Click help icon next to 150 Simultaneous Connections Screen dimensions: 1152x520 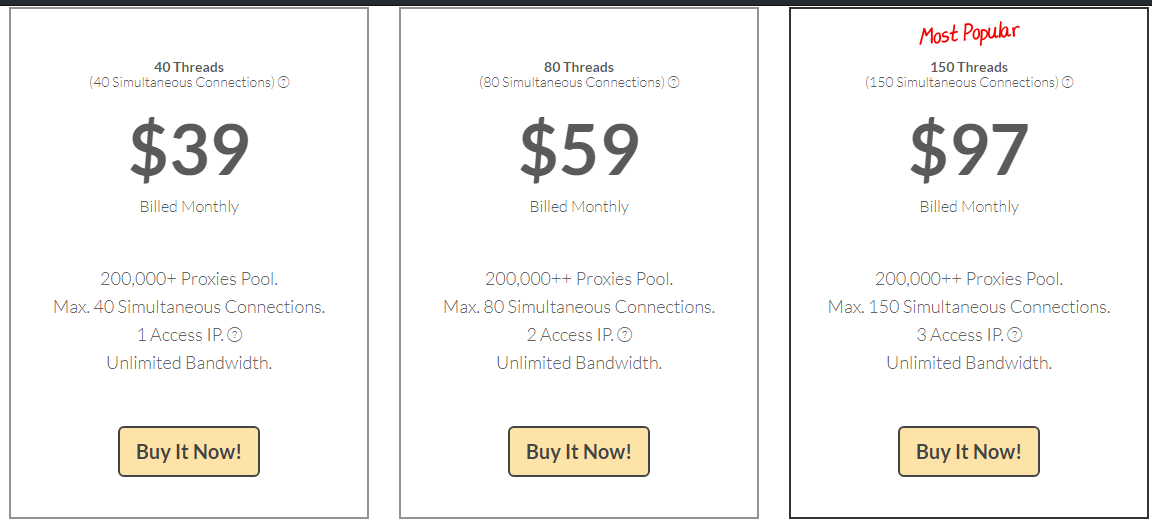(1068, 82)
